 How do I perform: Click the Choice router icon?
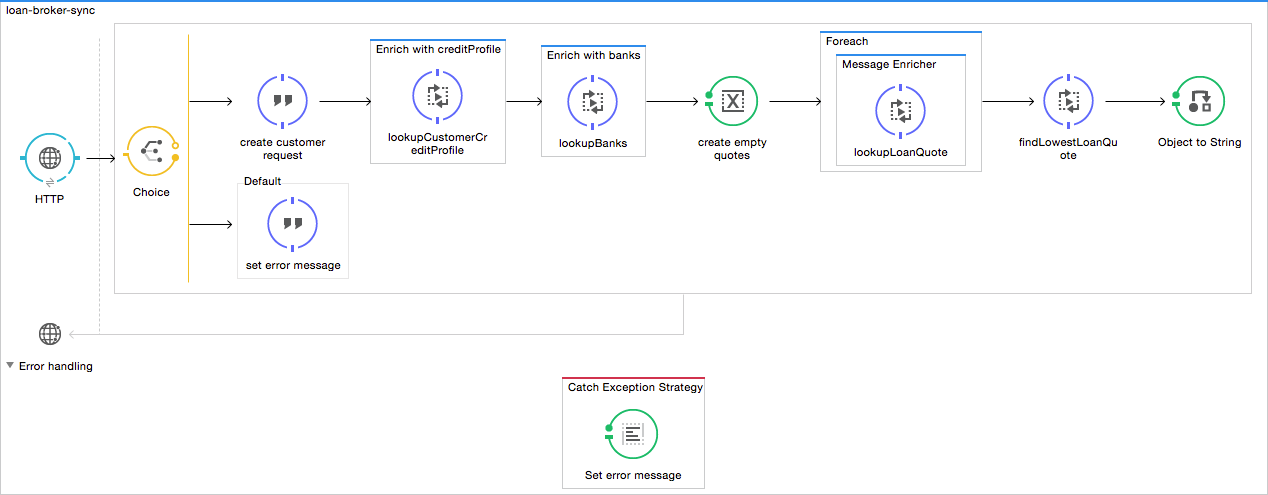(151, 151)
